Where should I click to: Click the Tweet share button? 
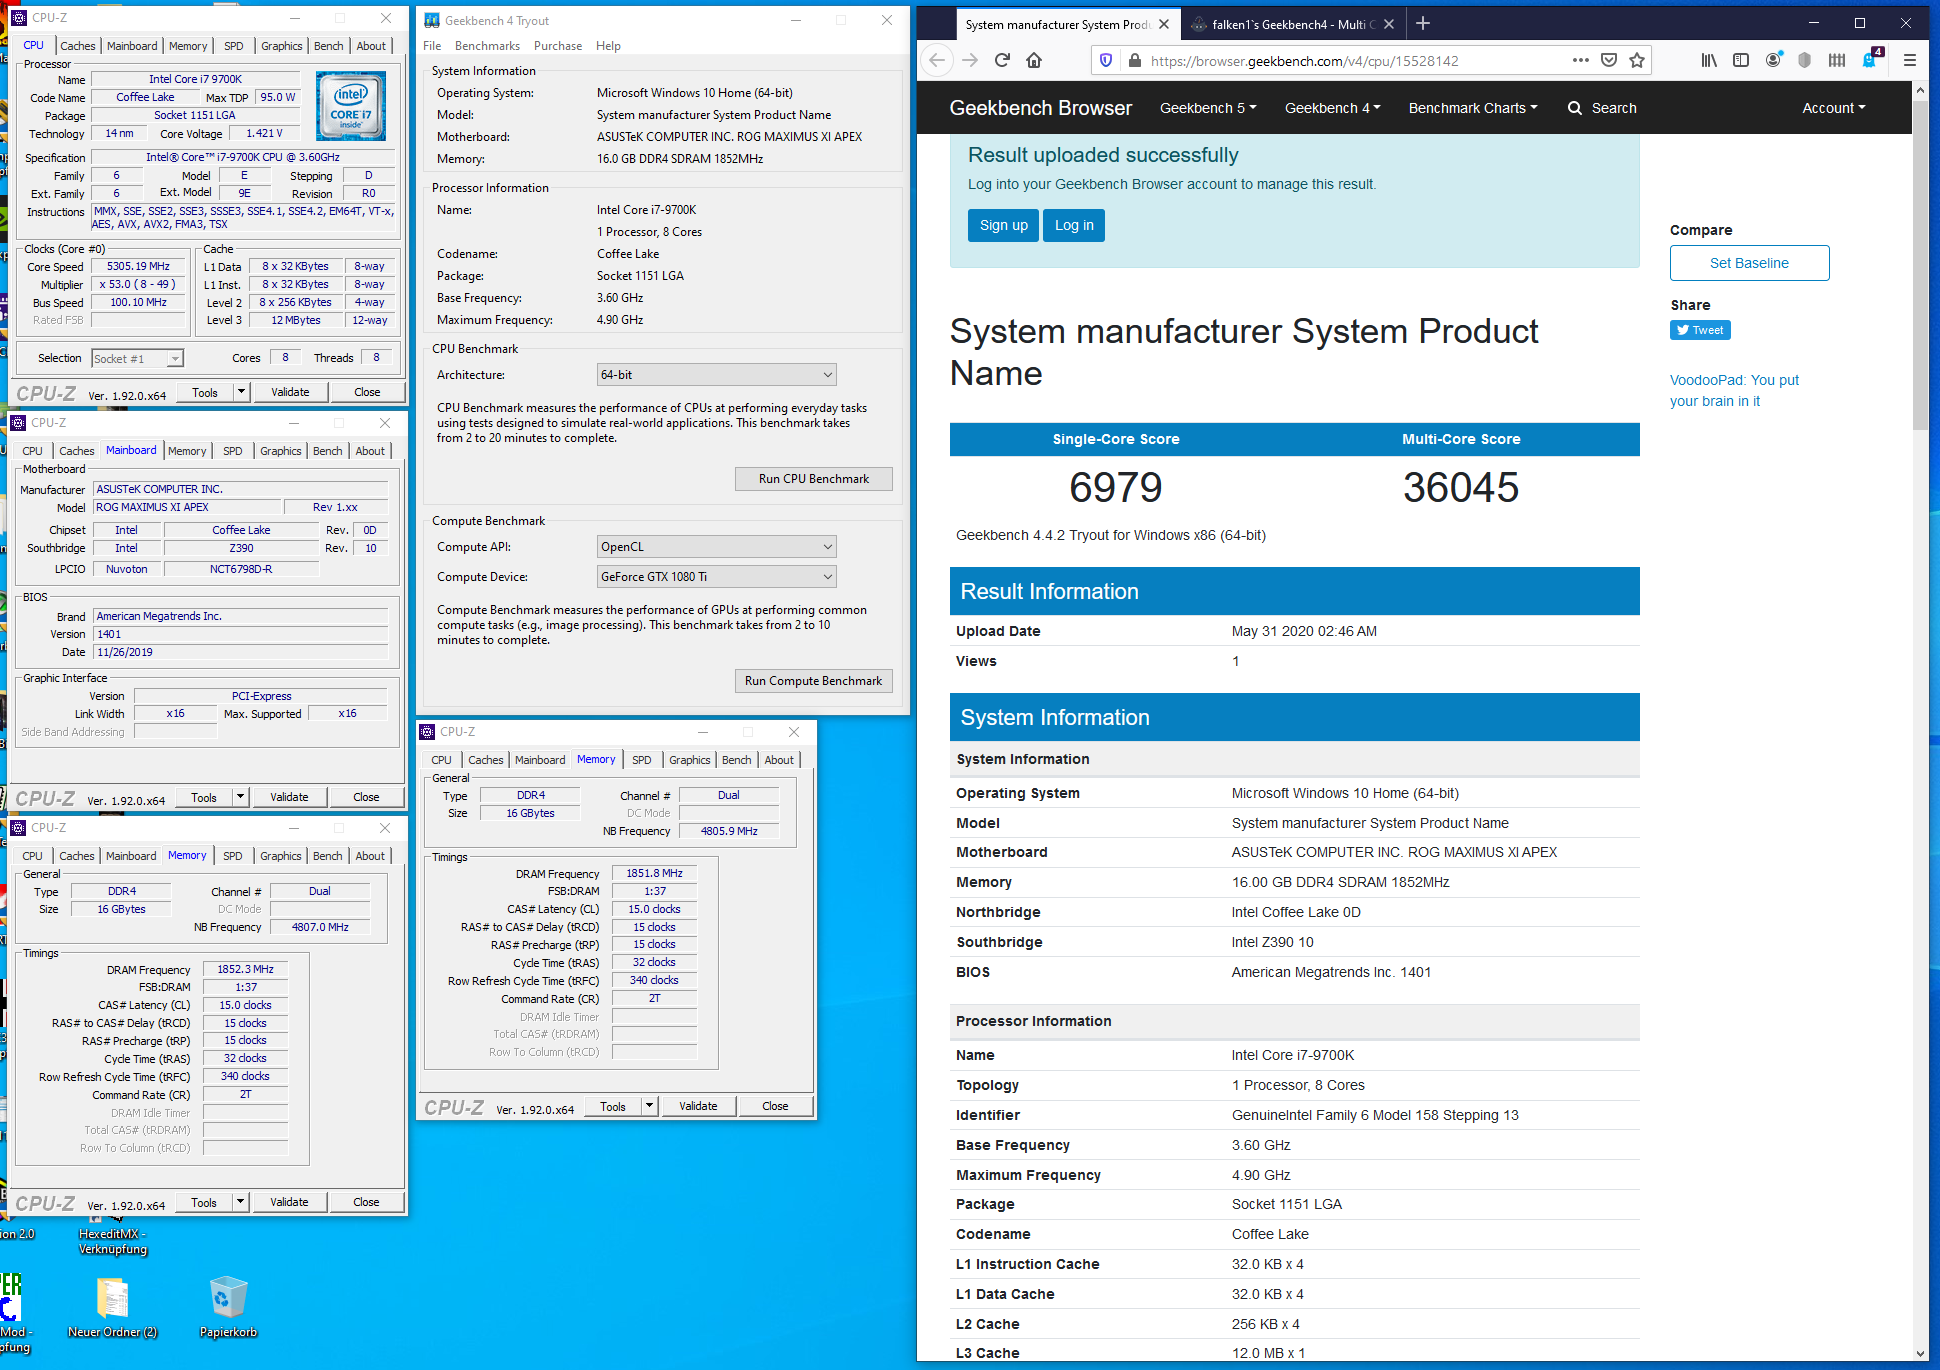[1700, 330]
